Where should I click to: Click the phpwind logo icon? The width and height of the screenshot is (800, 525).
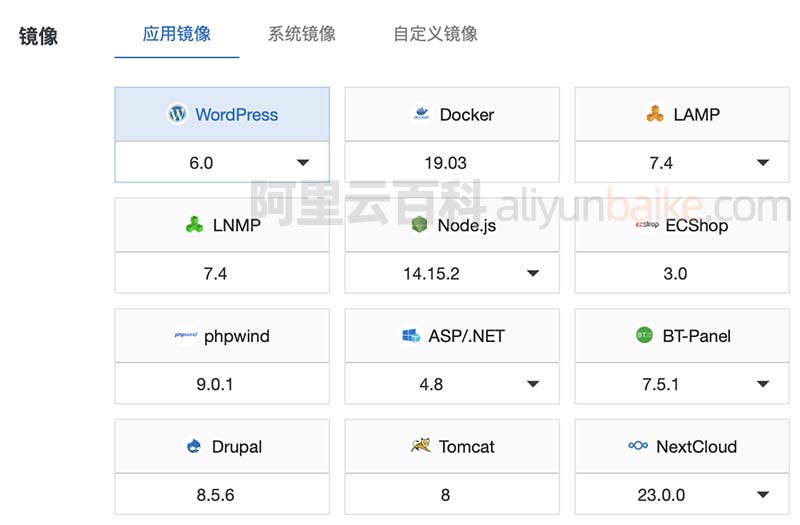(x=186, y=335)
